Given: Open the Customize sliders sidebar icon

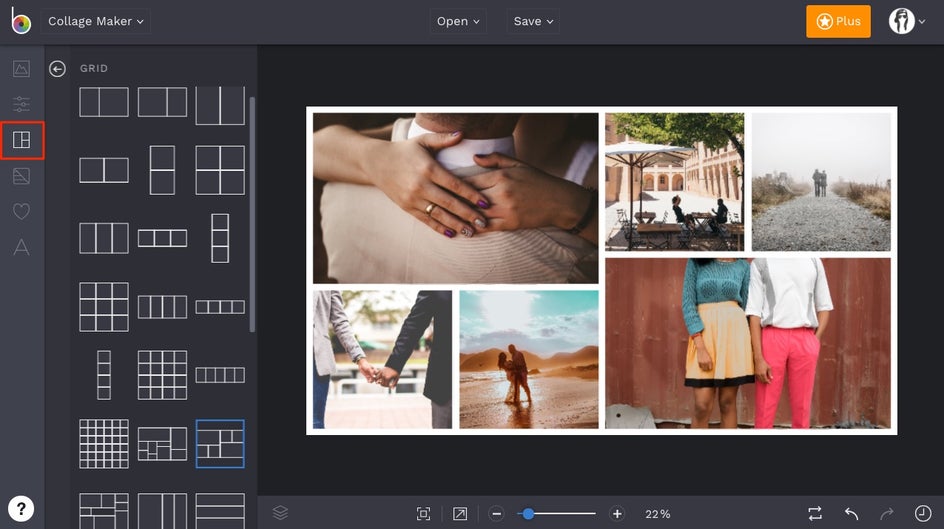Looking at the screenshot, I should coord(21,104).
